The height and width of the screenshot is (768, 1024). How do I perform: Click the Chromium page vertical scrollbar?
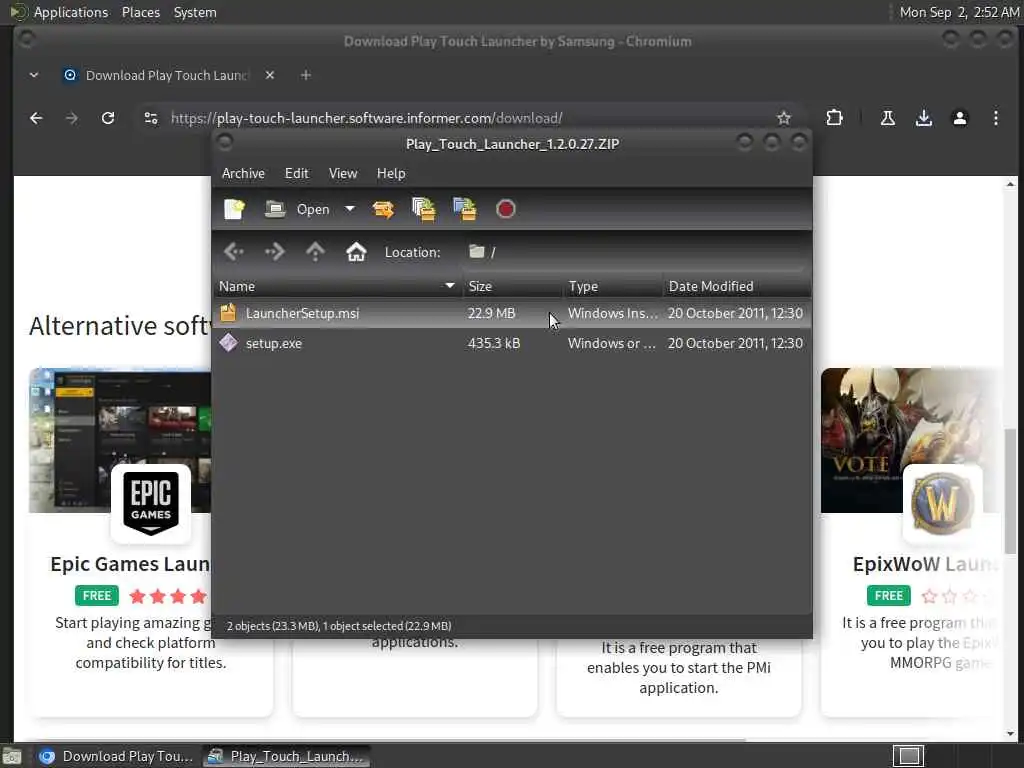(x=1010, y=491)
